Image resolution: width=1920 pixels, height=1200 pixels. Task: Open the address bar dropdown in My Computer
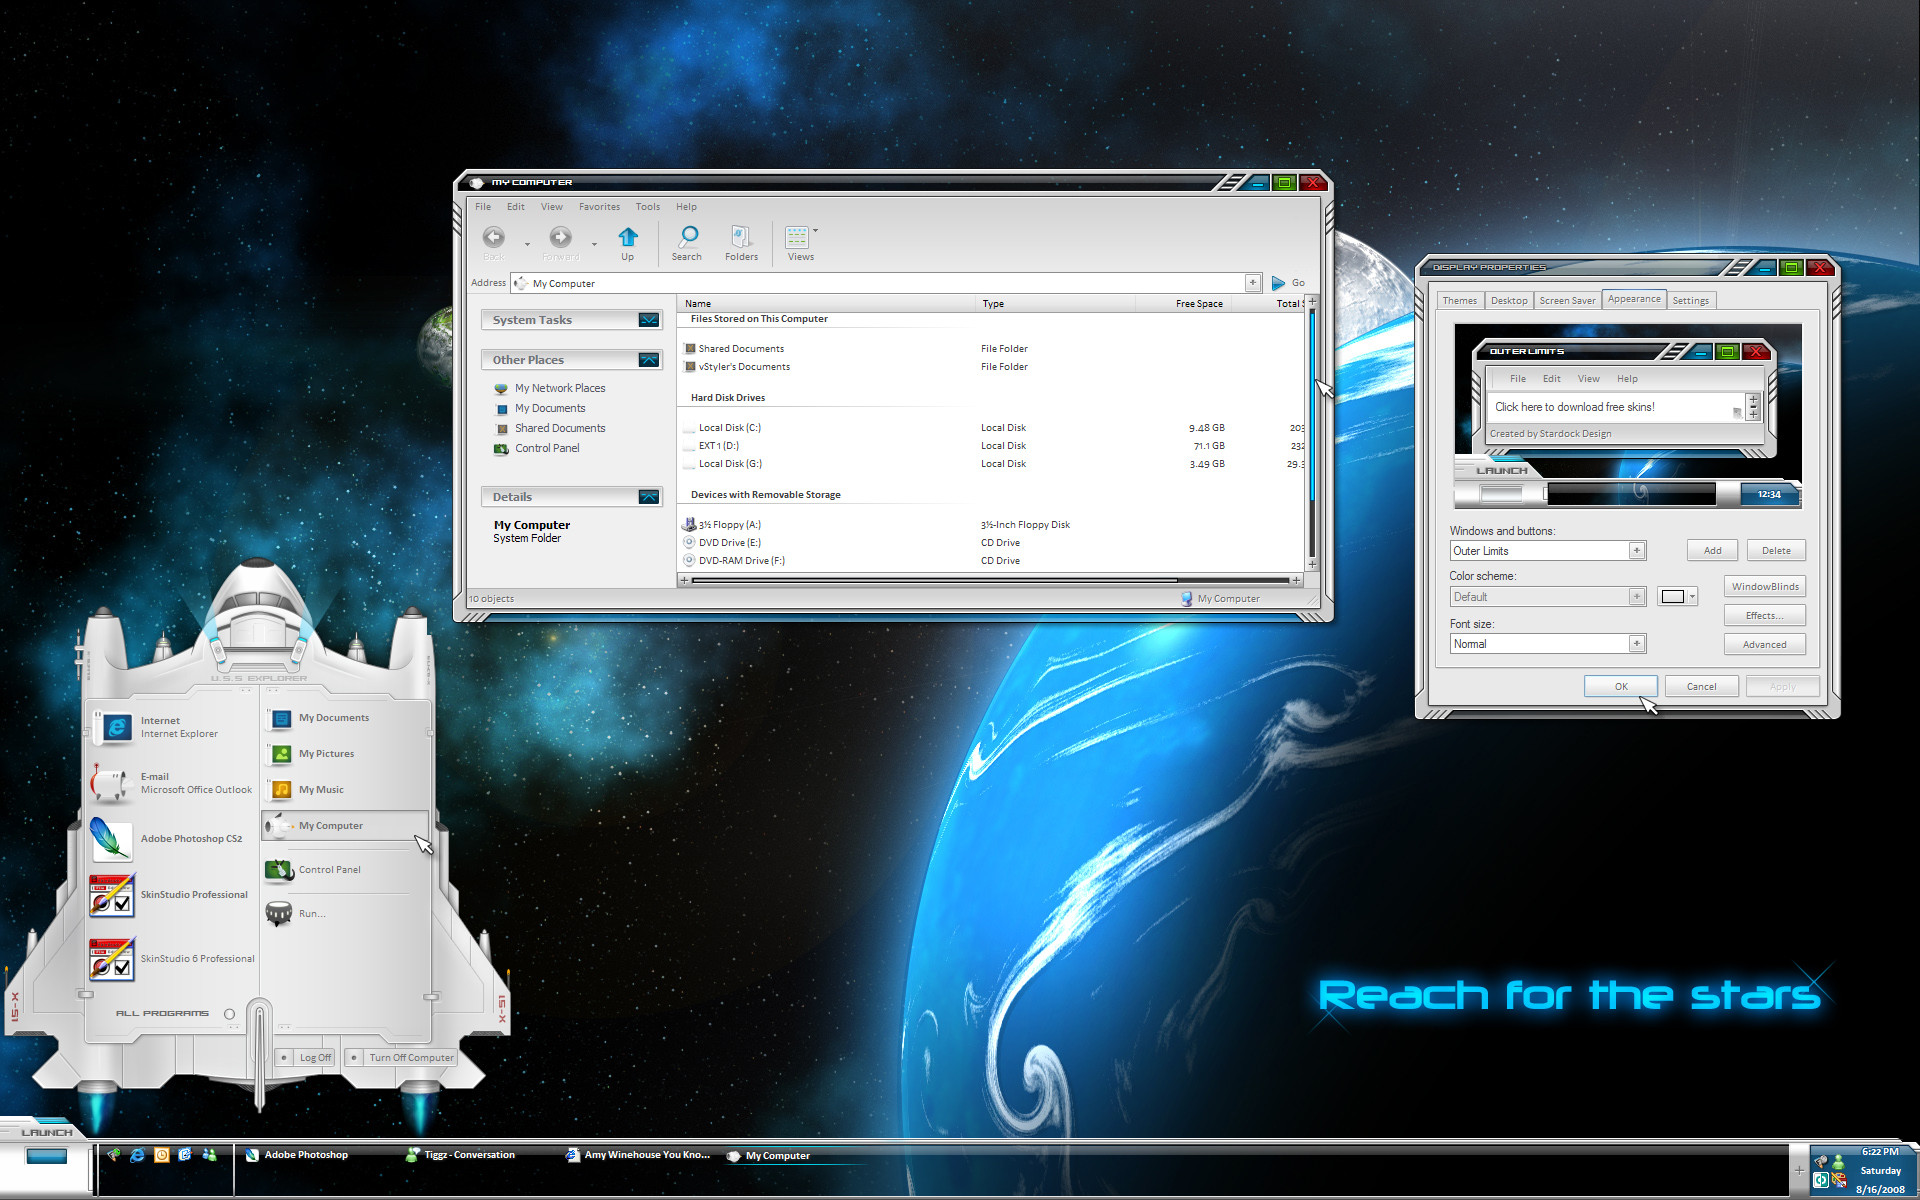1252,283
